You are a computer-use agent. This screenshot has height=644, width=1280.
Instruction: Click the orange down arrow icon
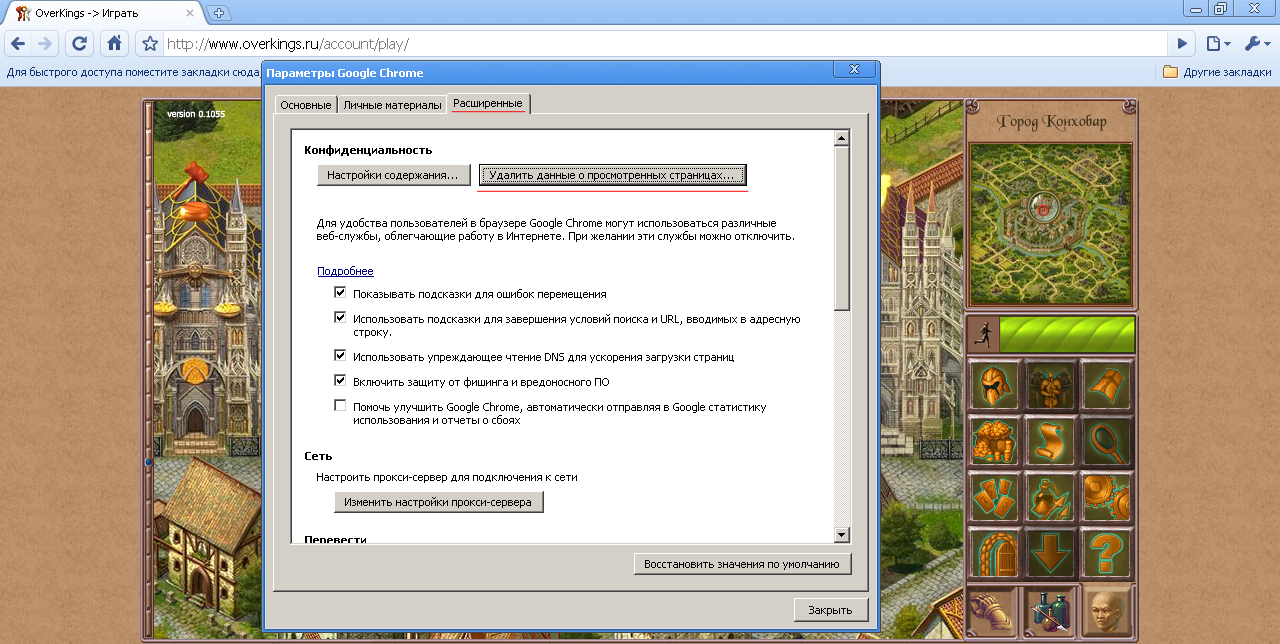click(1051, 553)
